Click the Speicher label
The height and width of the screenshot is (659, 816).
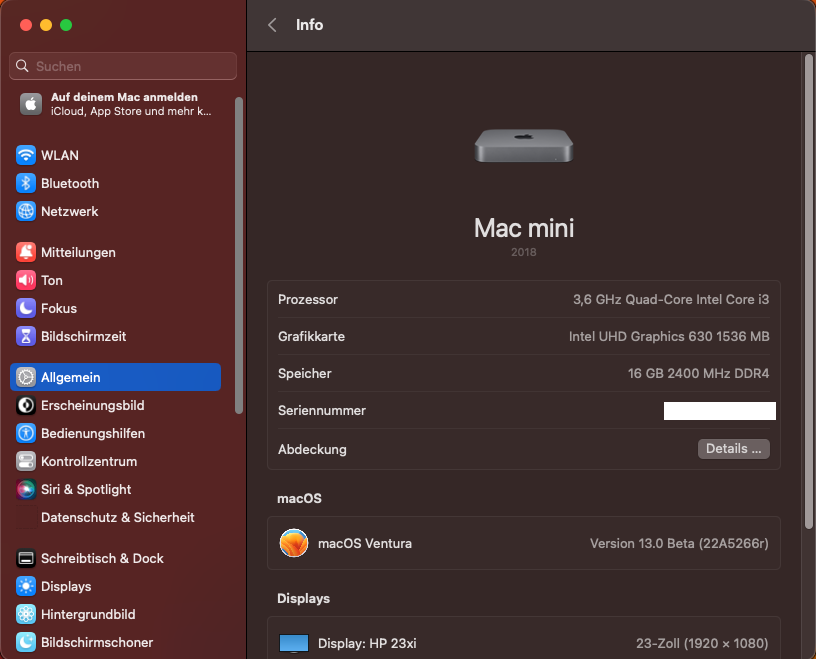click(x=304, y=373)
